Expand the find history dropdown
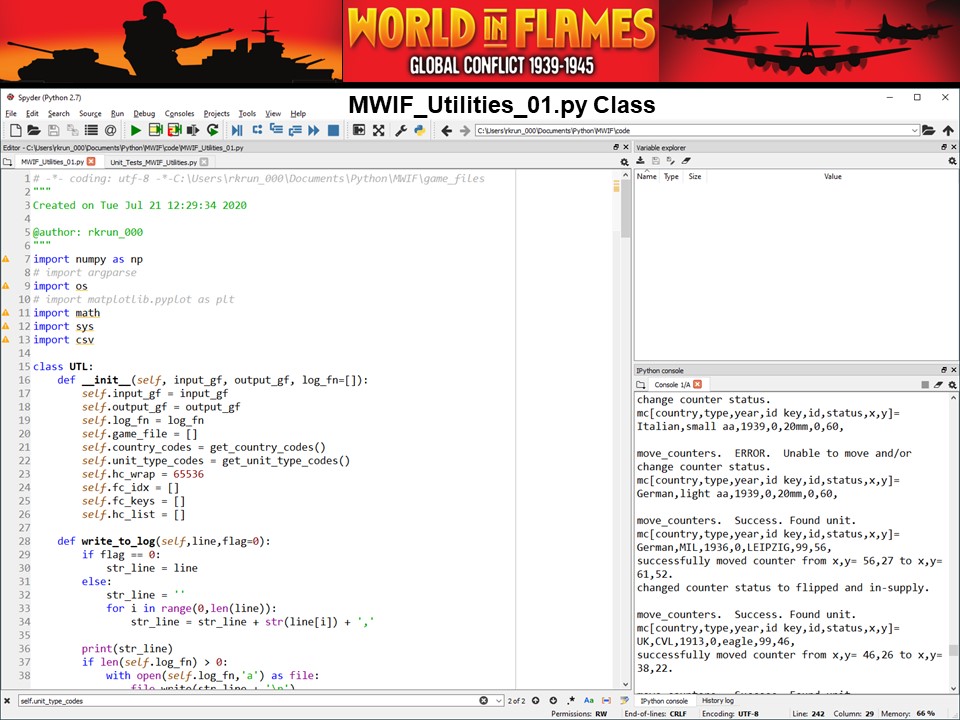Viewport: 960px width, 720px height. 498,701
